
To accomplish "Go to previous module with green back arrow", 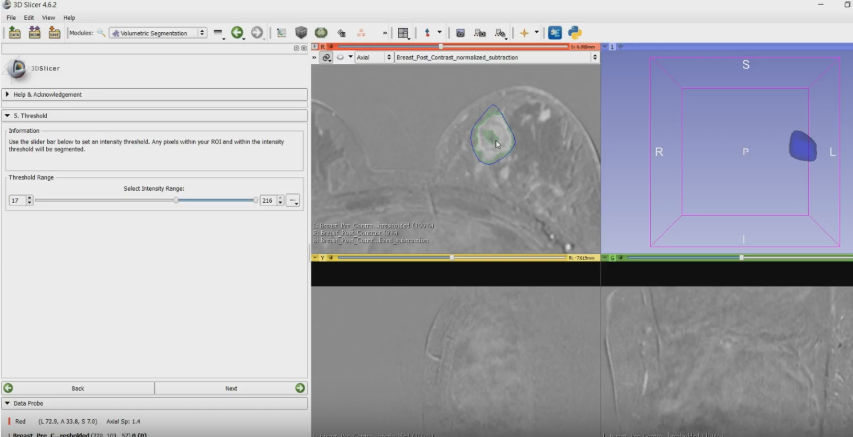I will (238, 33).
